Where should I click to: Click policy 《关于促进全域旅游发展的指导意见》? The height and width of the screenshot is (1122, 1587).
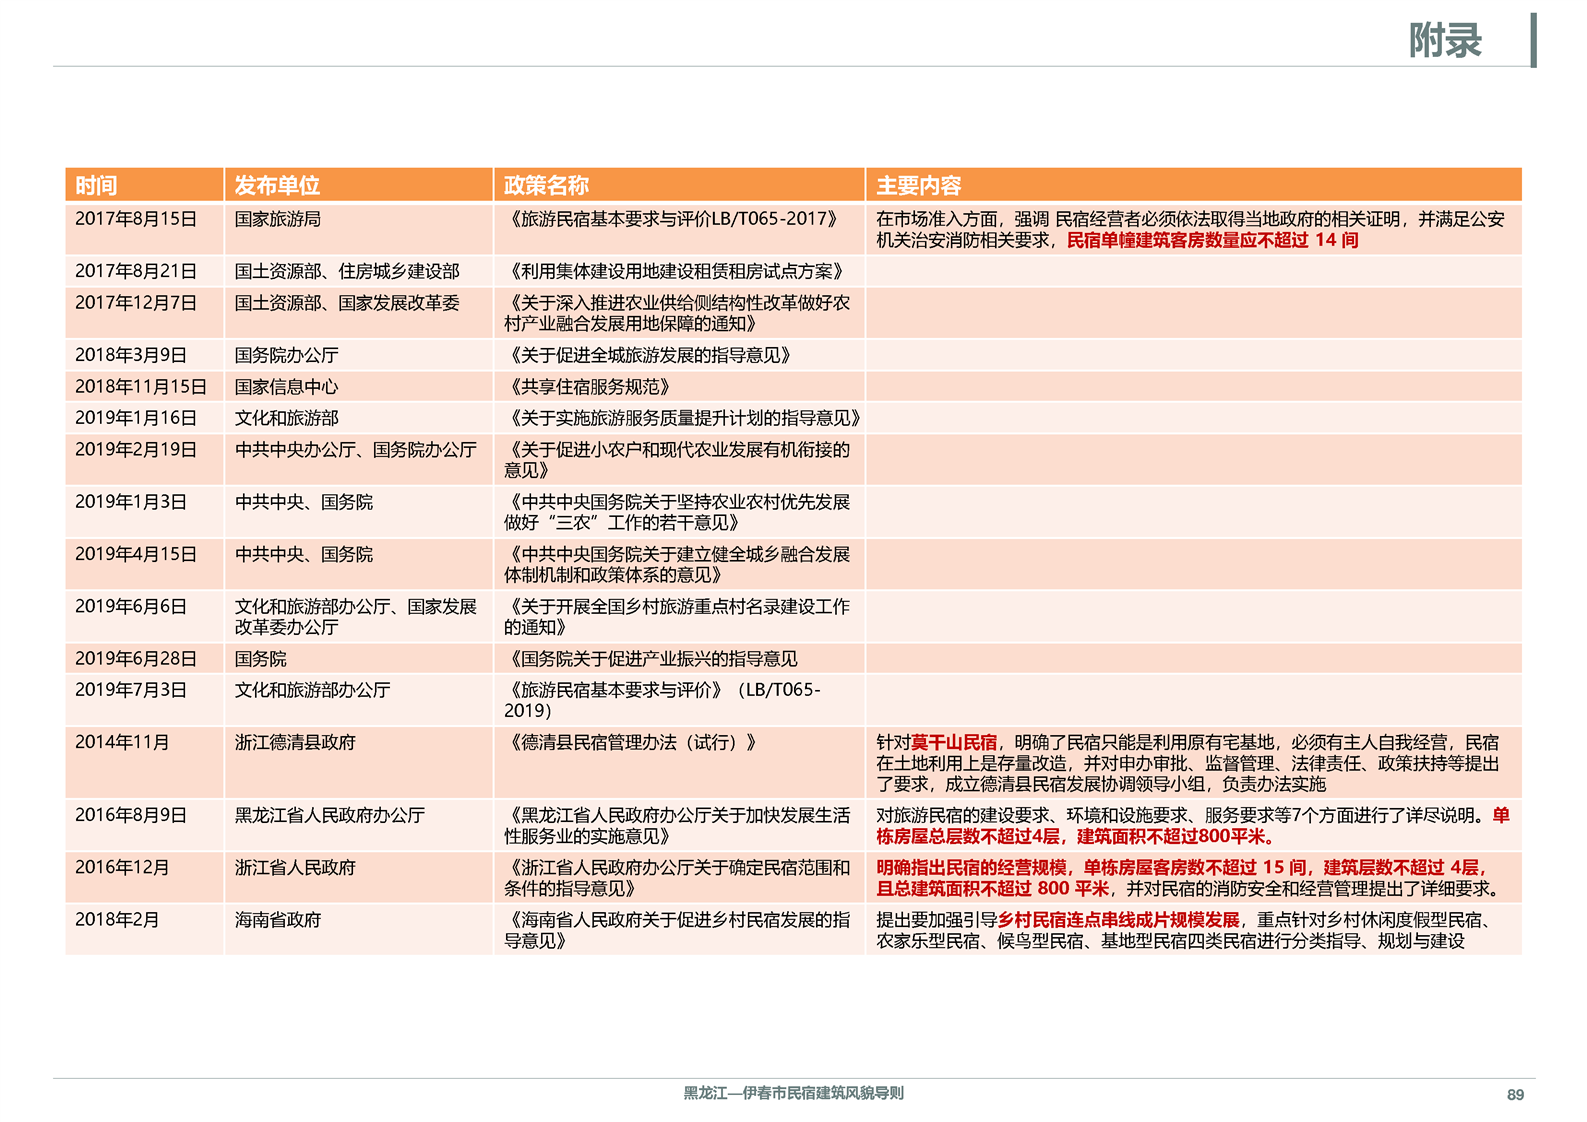(650, 355)
